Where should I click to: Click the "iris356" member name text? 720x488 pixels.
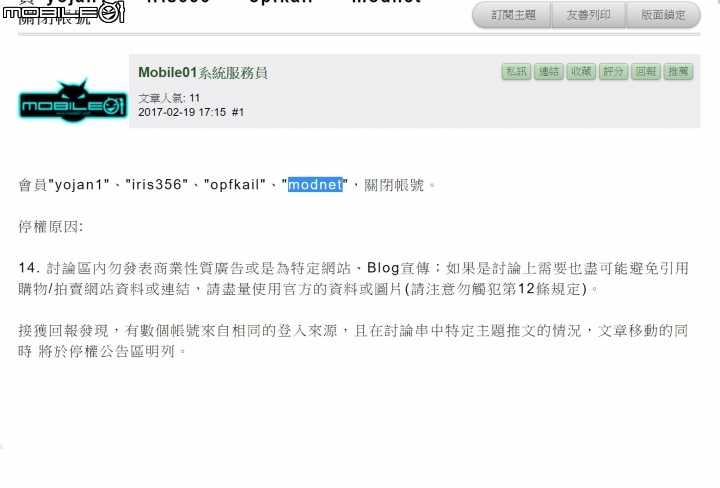(157, 185)
